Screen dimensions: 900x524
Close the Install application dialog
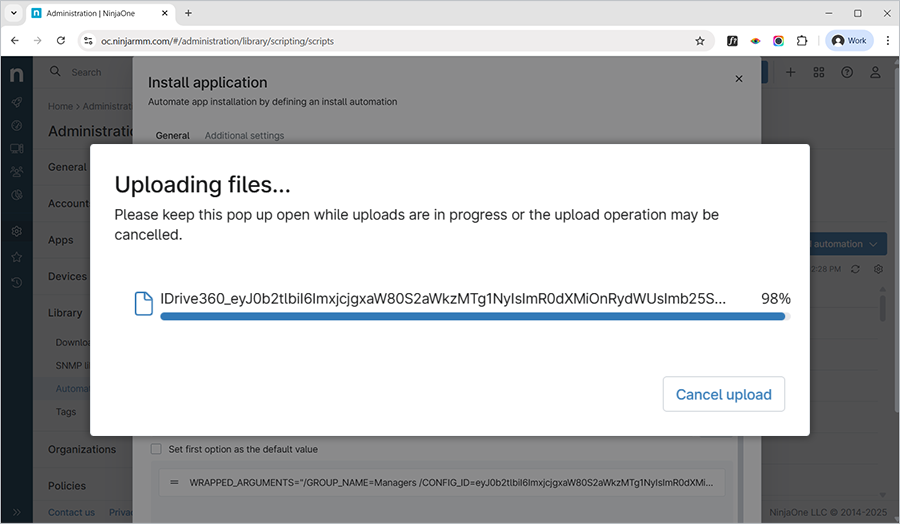[x=739, y=79]
